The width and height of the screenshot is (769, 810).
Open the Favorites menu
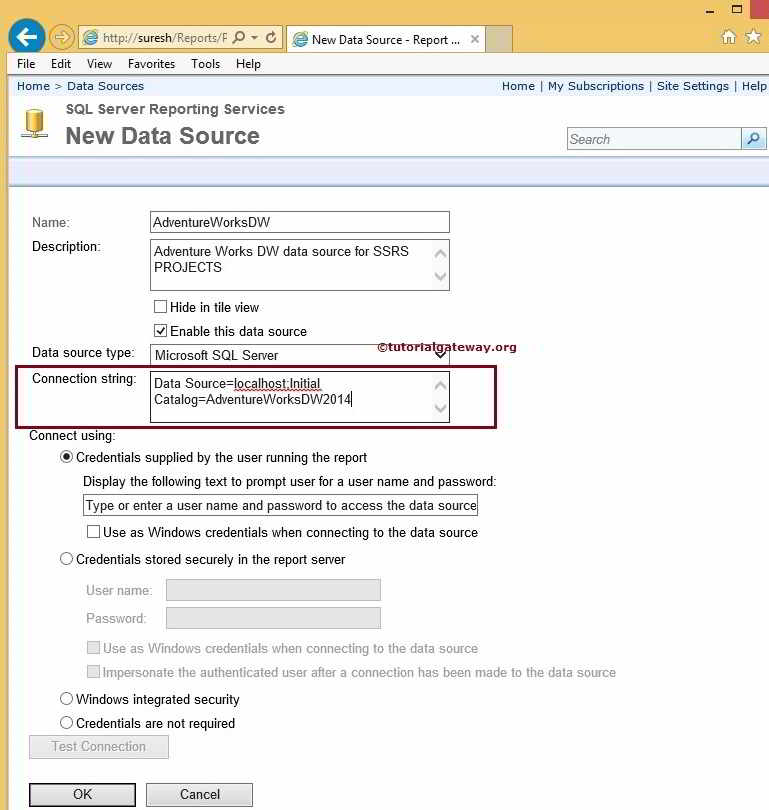[x=151, y=64]
